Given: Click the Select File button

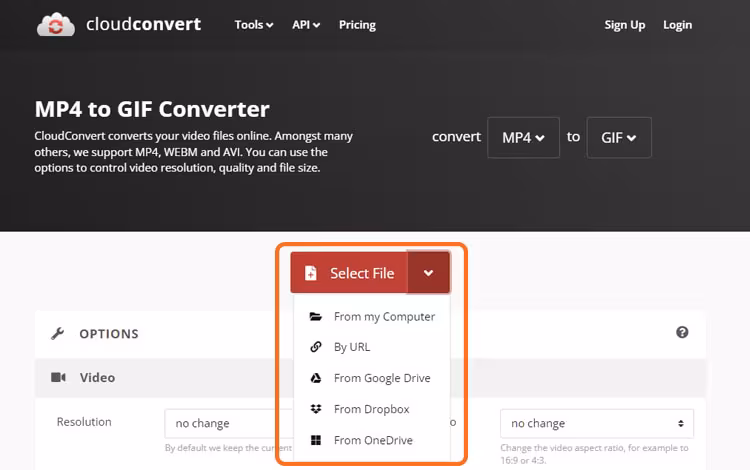Looking at the screenshot, I should 349,273.
